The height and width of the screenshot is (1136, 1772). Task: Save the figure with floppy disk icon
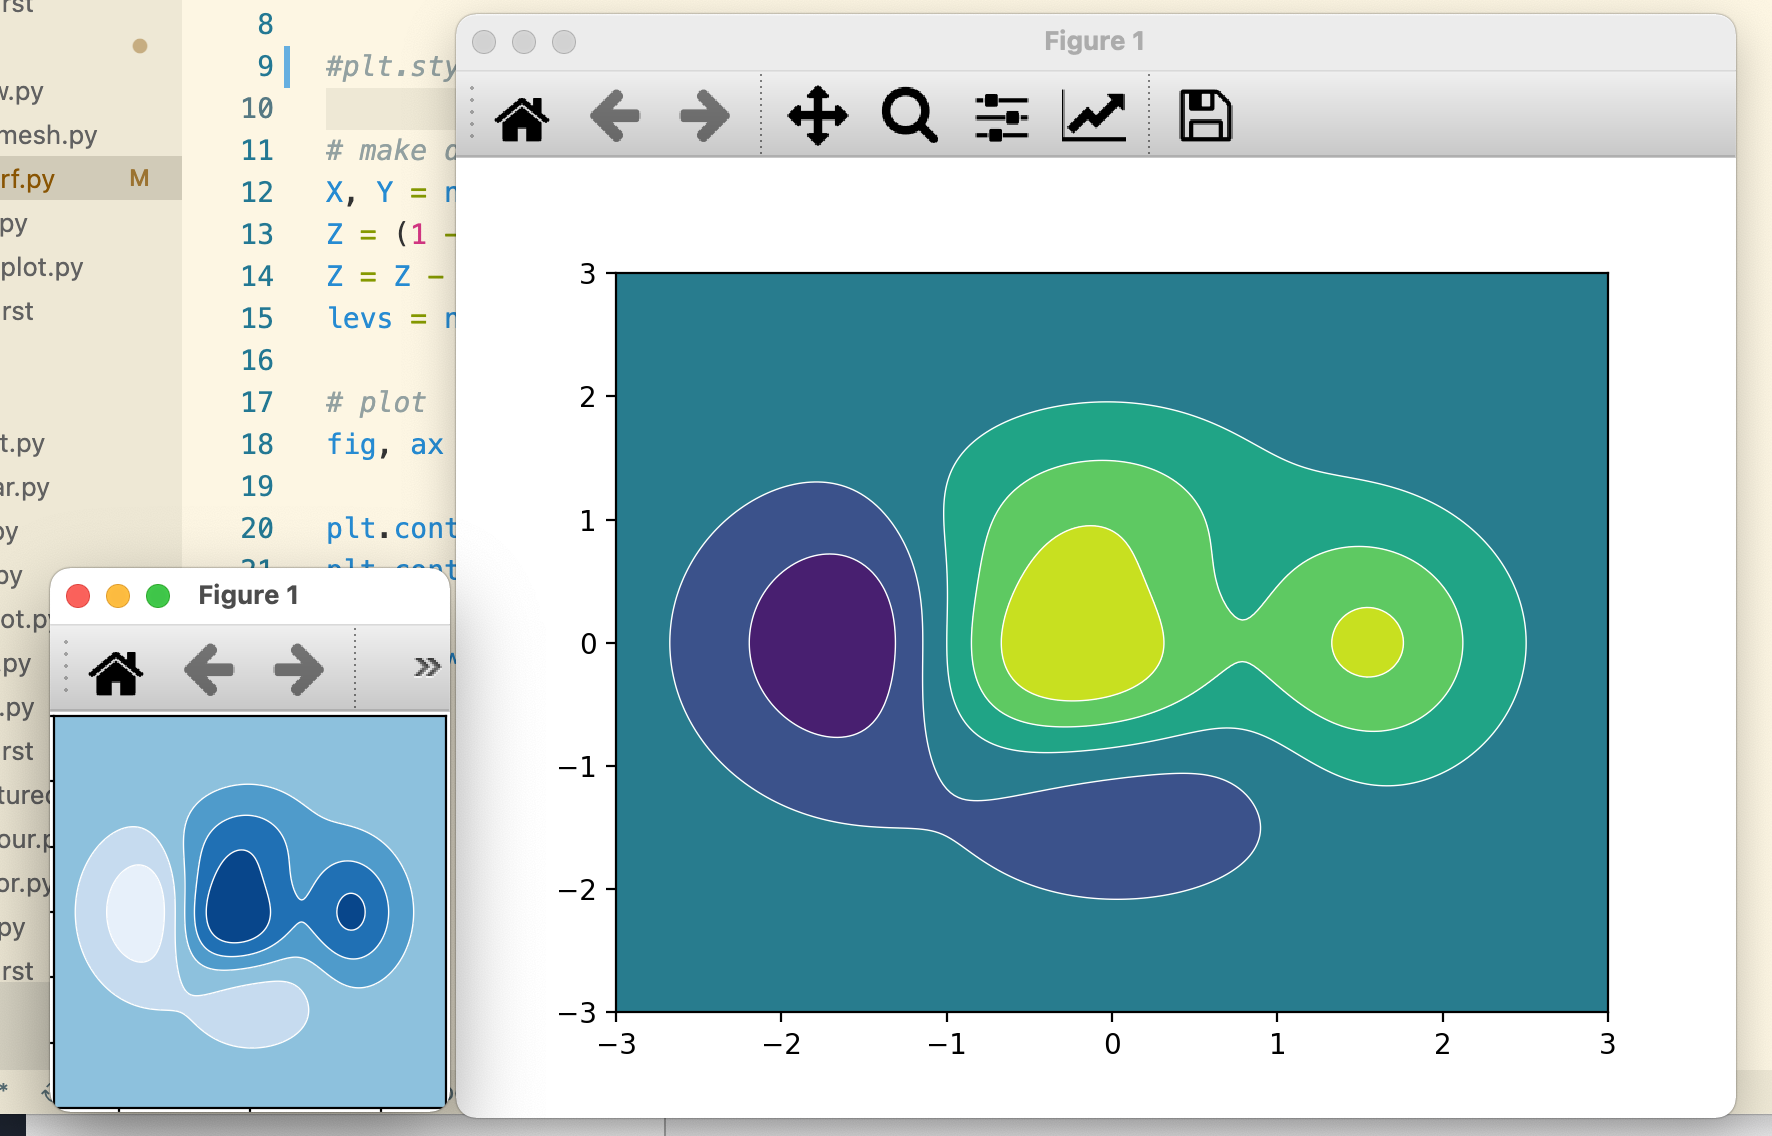(x=1205, y=117)
